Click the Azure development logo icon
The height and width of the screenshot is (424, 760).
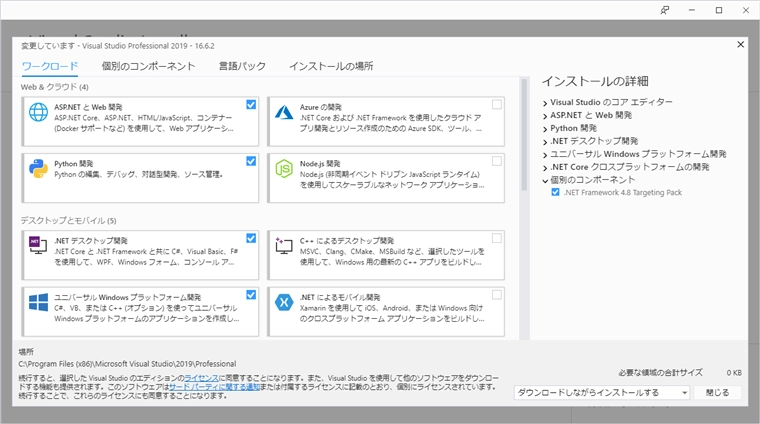pos(284,112)
